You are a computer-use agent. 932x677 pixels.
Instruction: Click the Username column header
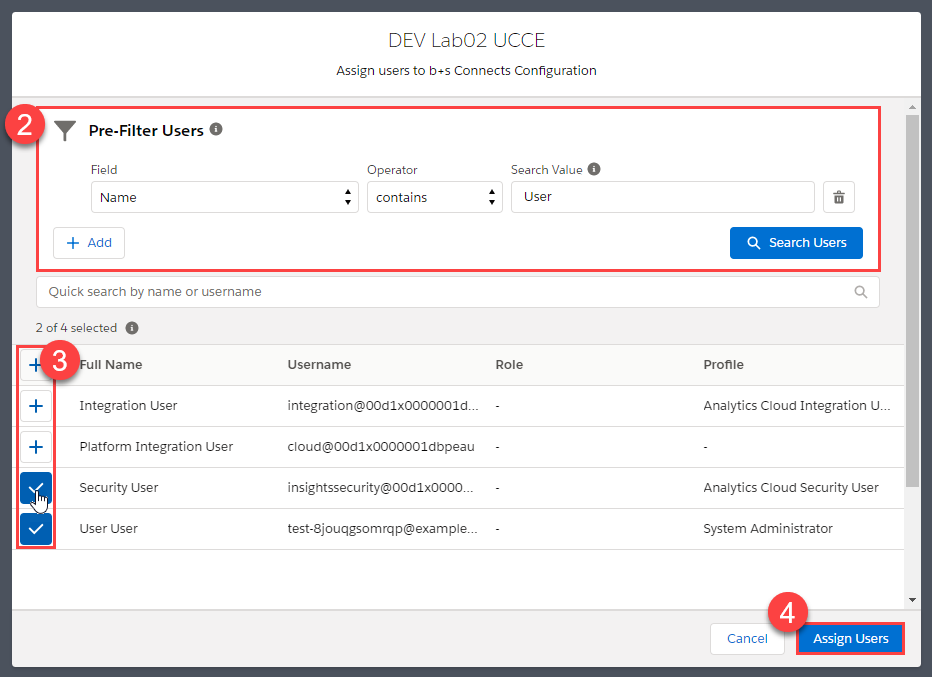[319, 365]
